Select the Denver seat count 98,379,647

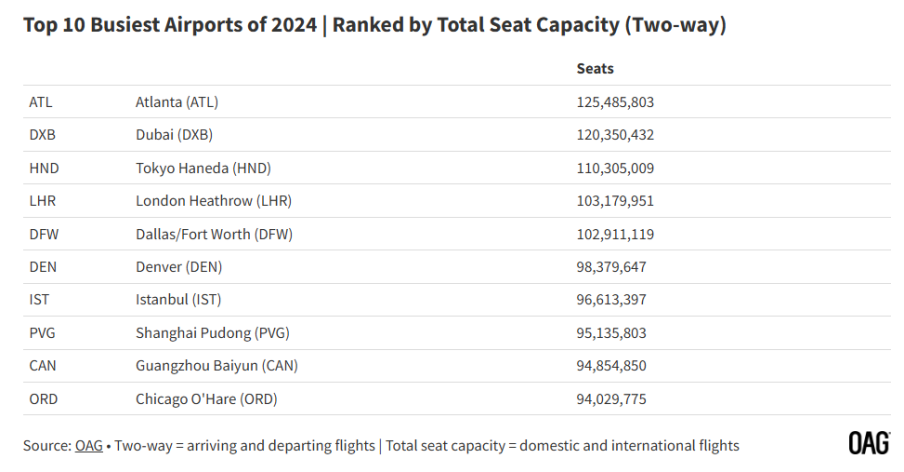(611, 267)
